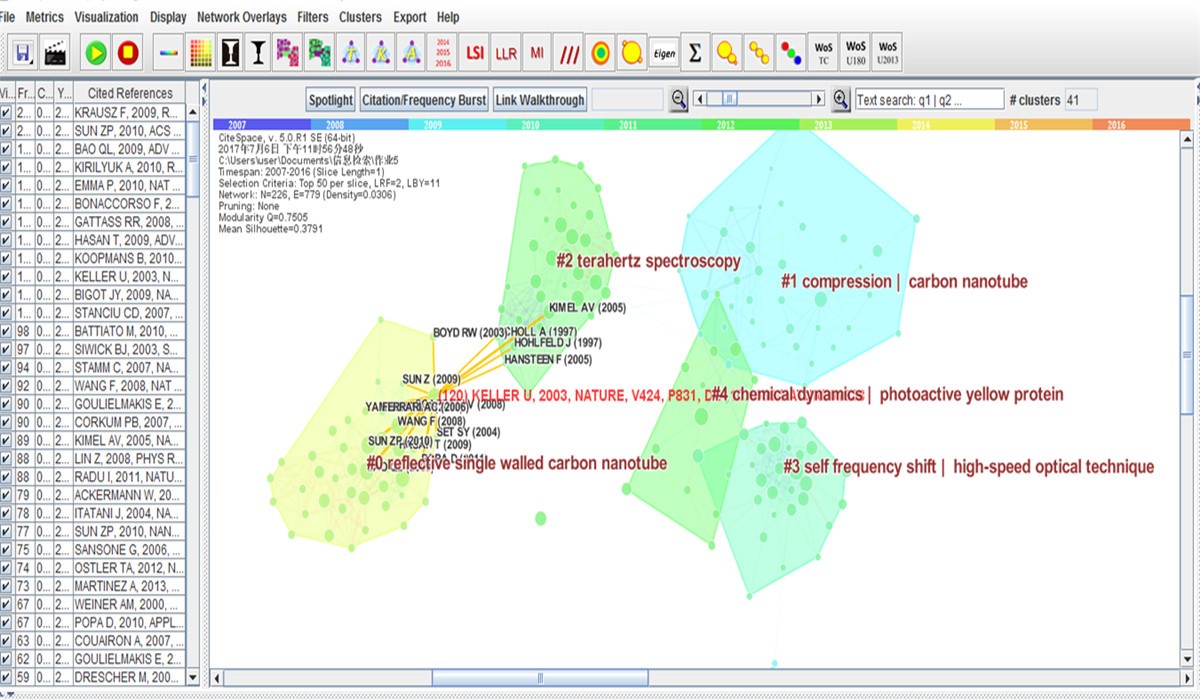Viewport: 1200px width, 700px height.
Task: Uncheck visibility for KRAUSZ F, 2009 row
Action: [x=7, y=113]
